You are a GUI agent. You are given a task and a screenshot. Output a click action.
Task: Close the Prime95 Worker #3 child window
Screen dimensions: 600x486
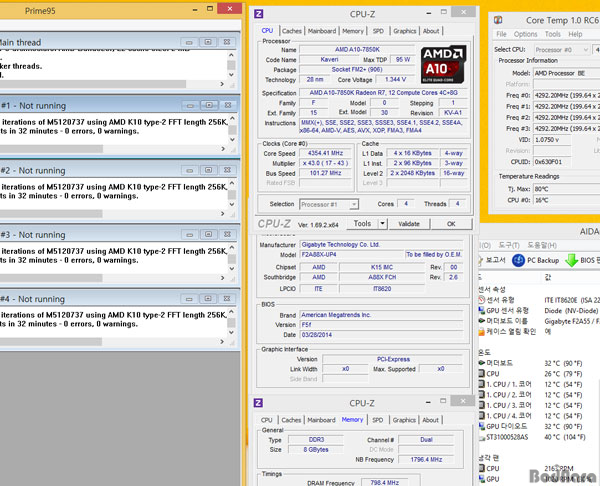point(227,234)
